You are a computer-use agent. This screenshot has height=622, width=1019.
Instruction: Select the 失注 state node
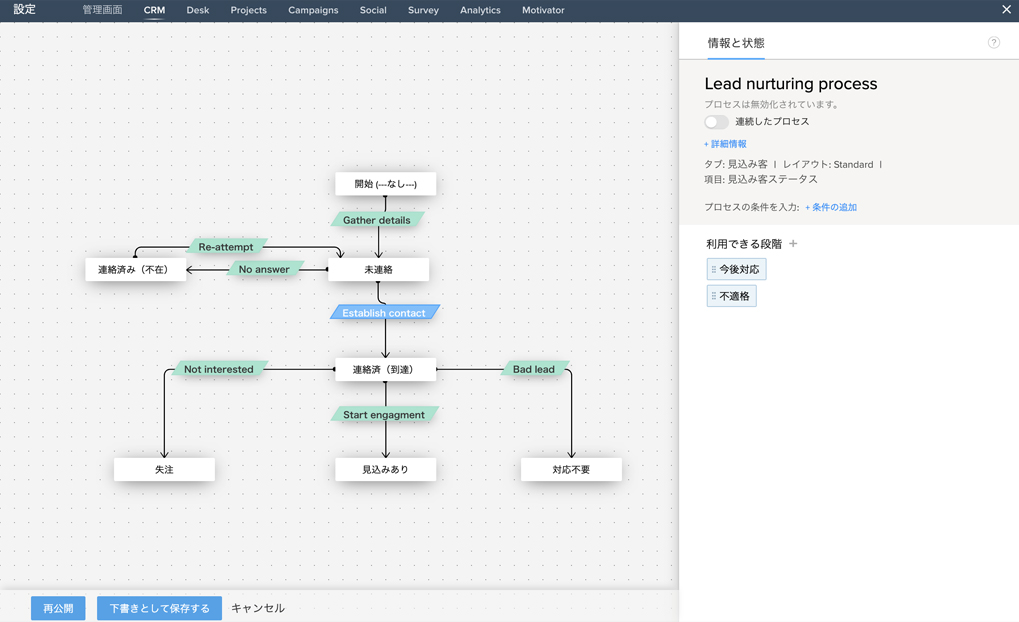click(164, 469)
